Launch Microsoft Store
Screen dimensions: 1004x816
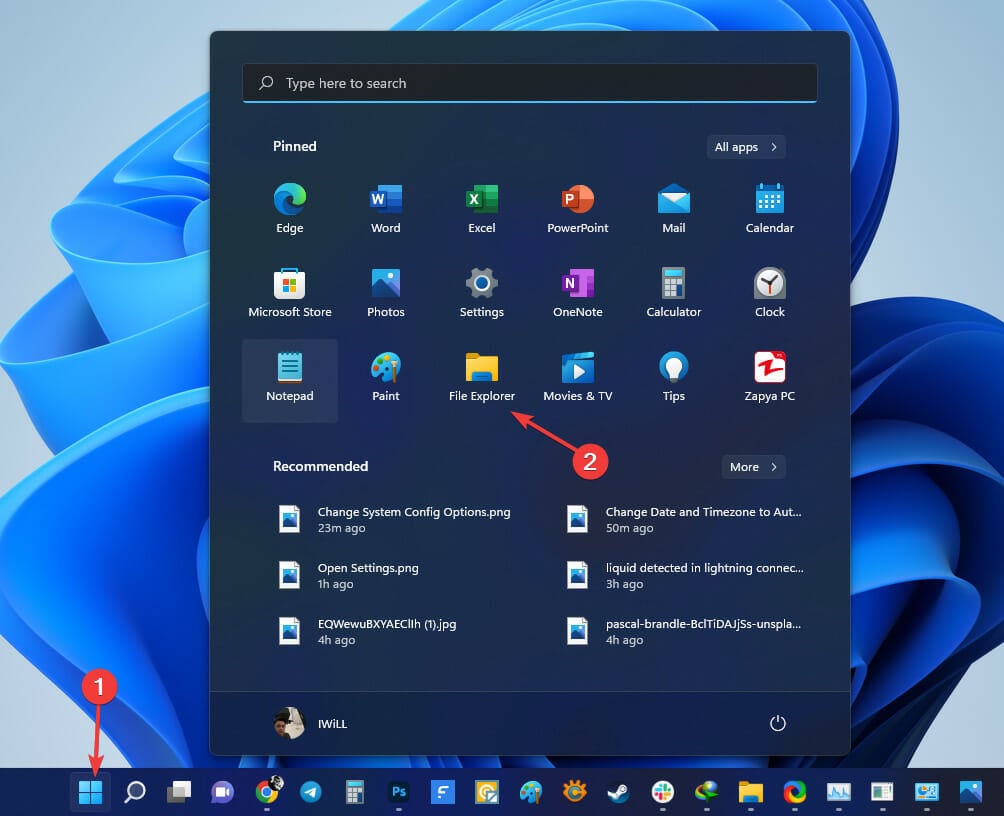(289, 293)
